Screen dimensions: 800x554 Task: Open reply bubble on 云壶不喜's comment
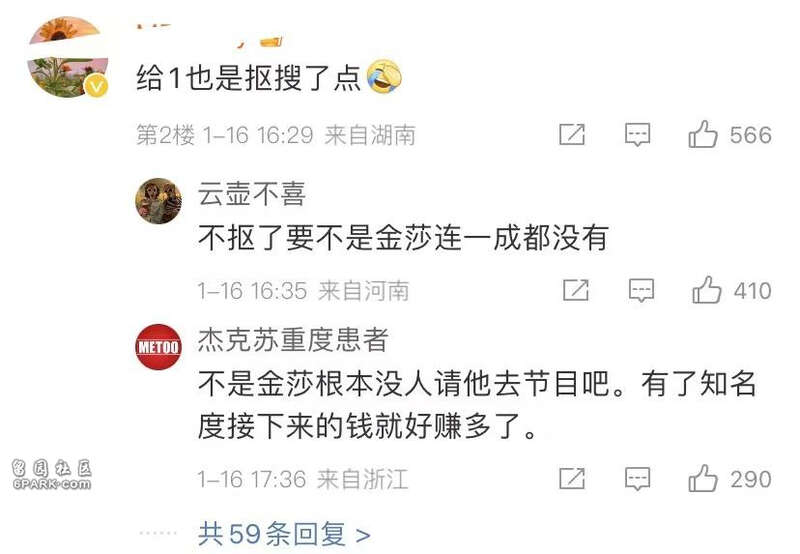tap(641, 291)
